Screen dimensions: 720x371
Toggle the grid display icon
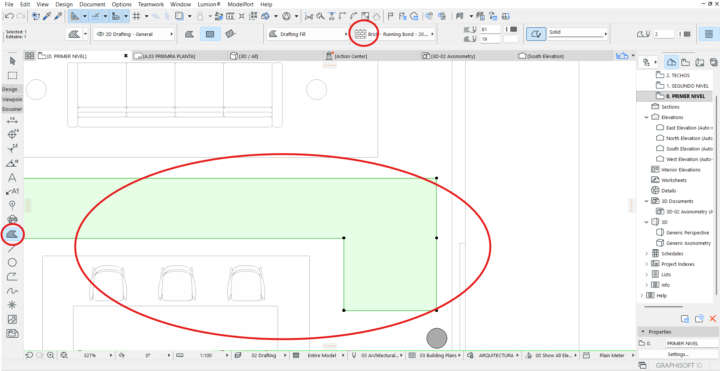point(136,16)
